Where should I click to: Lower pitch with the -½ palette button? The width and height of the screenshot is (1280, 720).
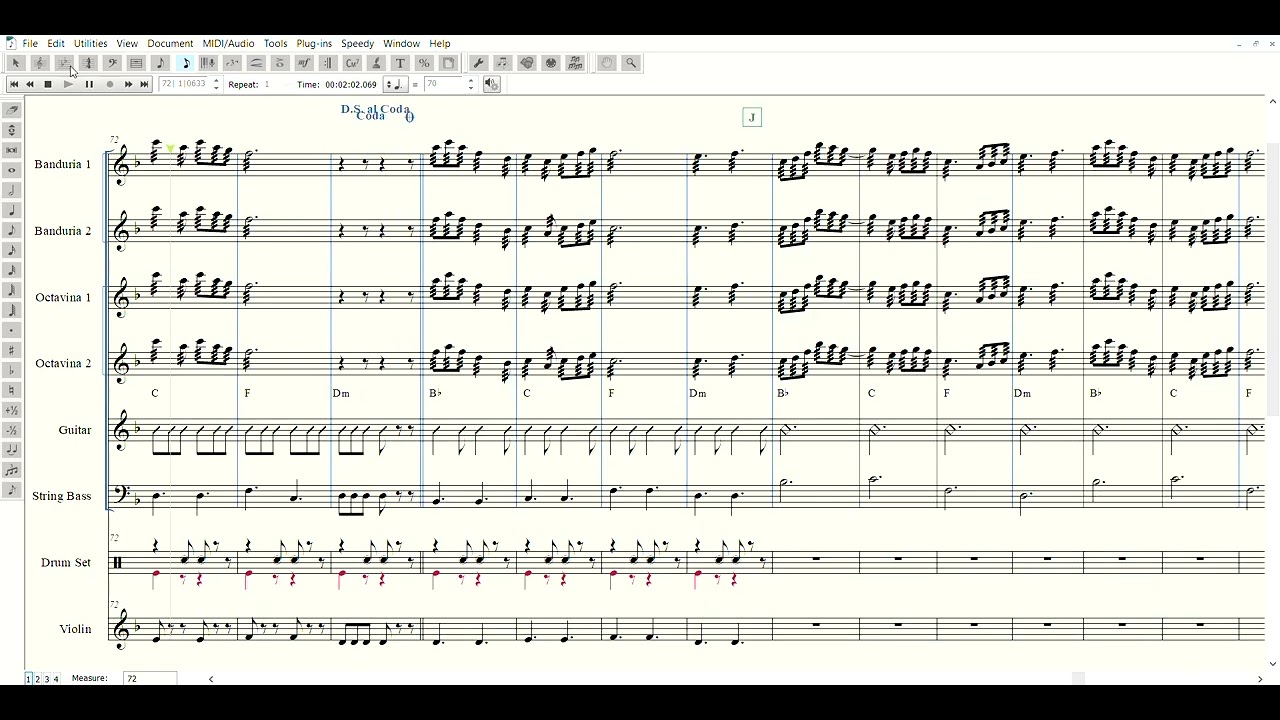12,430
